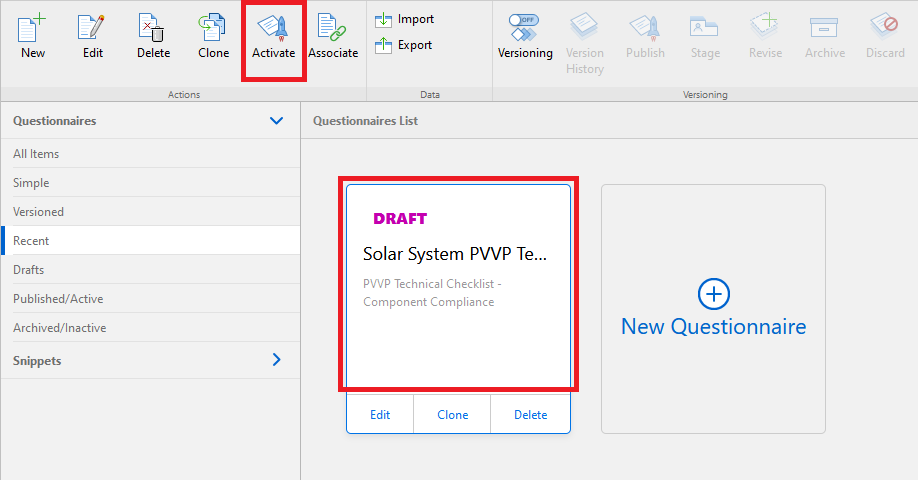Collapse the Questionnaires section
918x480 pixels.
276,121
